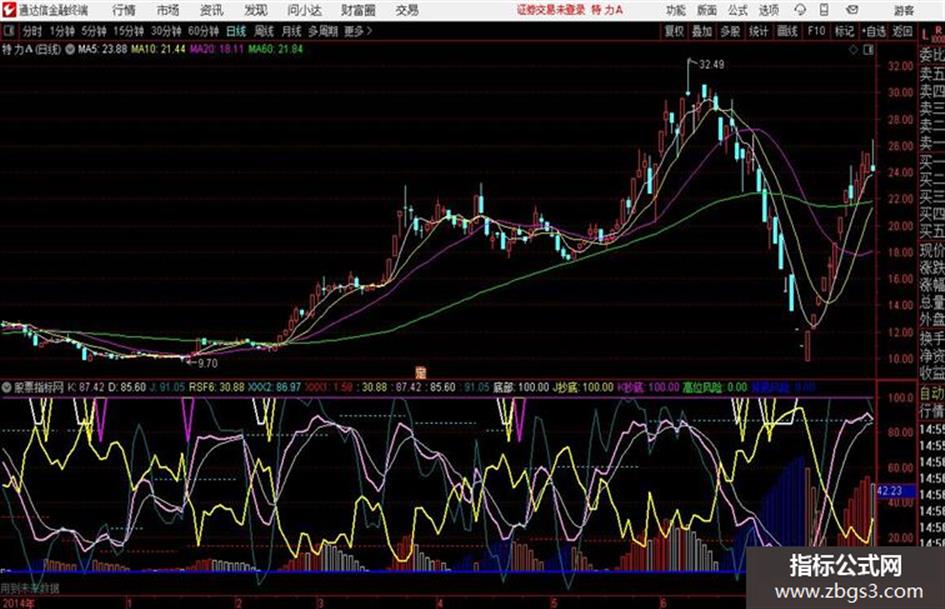Click the red 证券交易未登录 login link
Screen dimensions: 945x609
[x=551, y=10]
